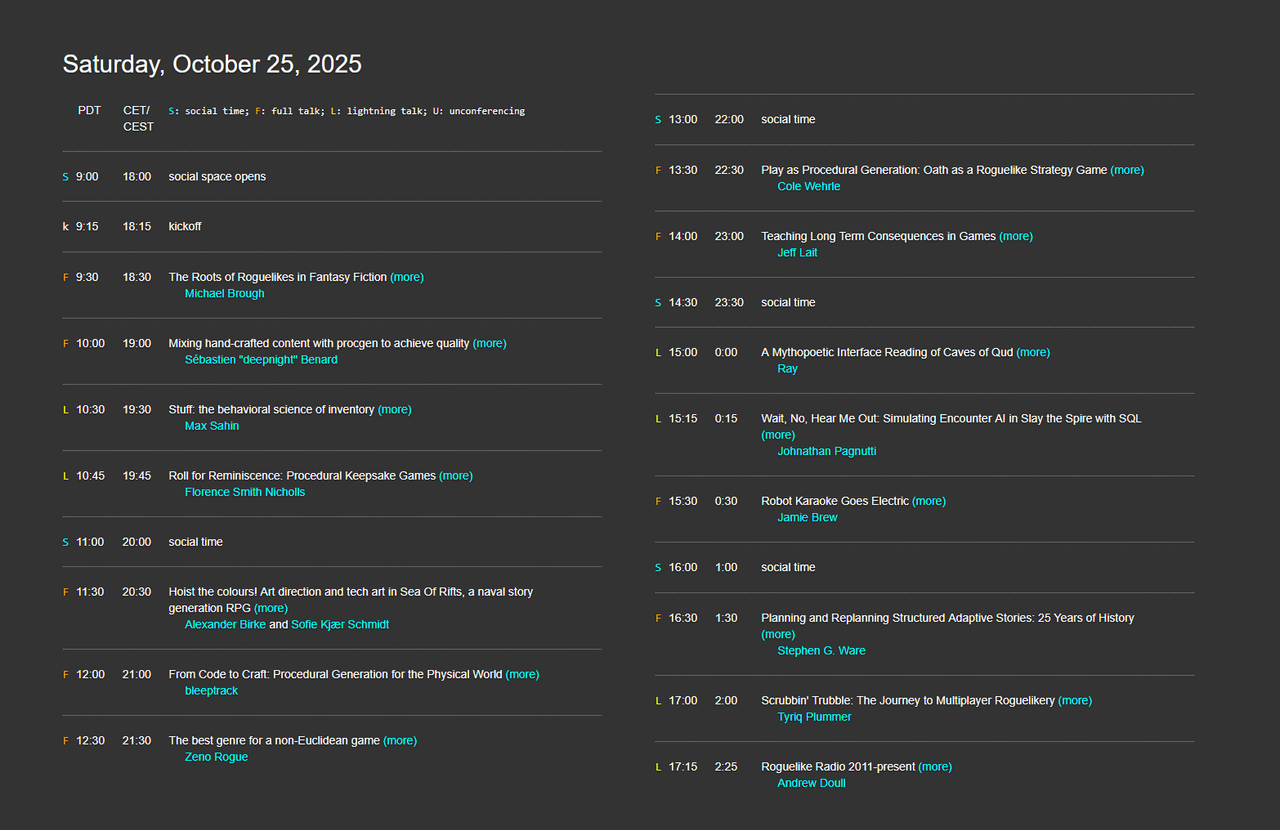Screen dimensions: 1280x830
Task: Expand more for Teaching Long Term Consequences
Action: point(1016,237)
